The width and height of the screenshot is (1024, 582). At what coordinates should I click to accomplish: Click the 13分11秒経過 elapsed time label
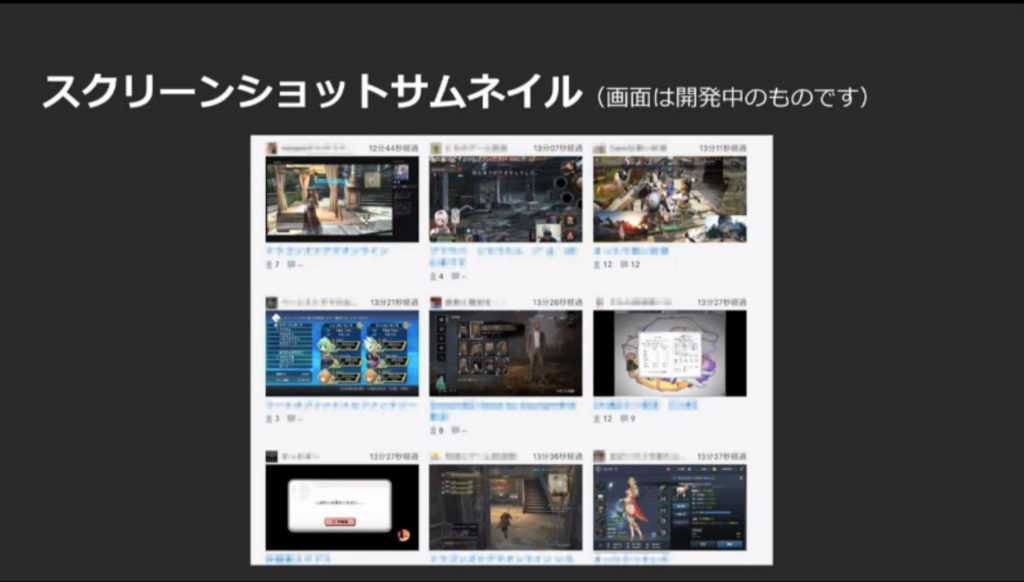[x=722, y=148]
